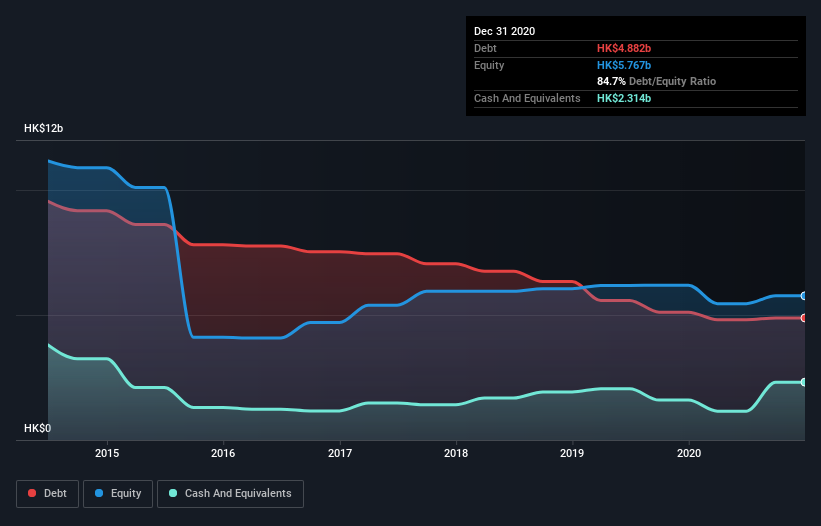The height and width of the screenshot is (526, 821).
Task: Click the Equity row label in tooltip
Action: 489,65
